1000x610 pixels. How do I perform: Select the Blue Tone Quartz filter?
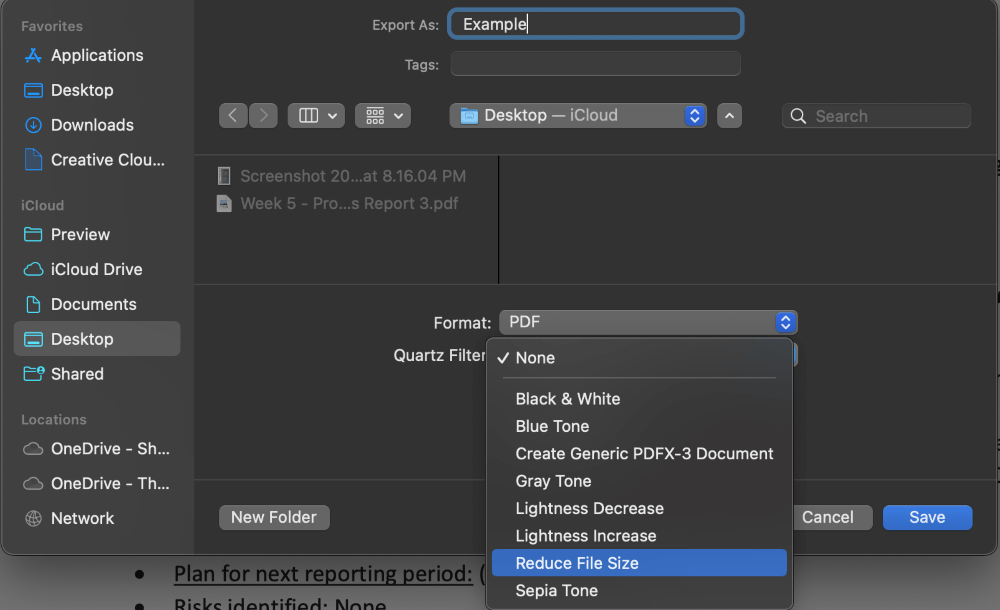[x=552, y=426]
